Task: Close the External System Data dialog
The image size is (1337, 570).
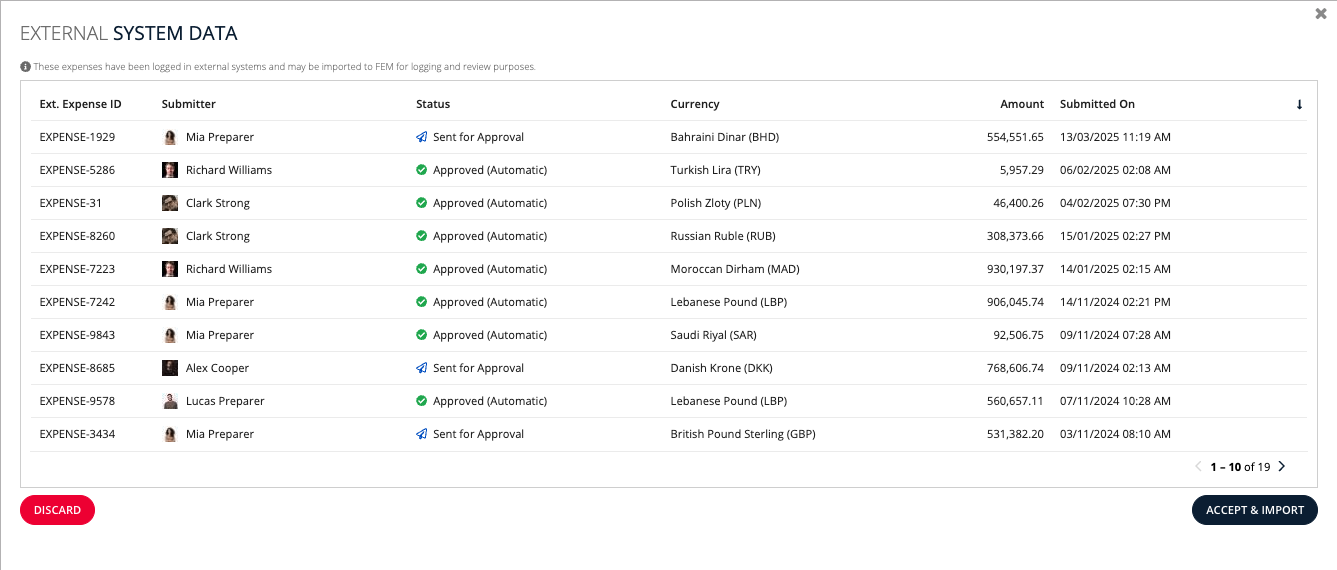Action: 1321,14
